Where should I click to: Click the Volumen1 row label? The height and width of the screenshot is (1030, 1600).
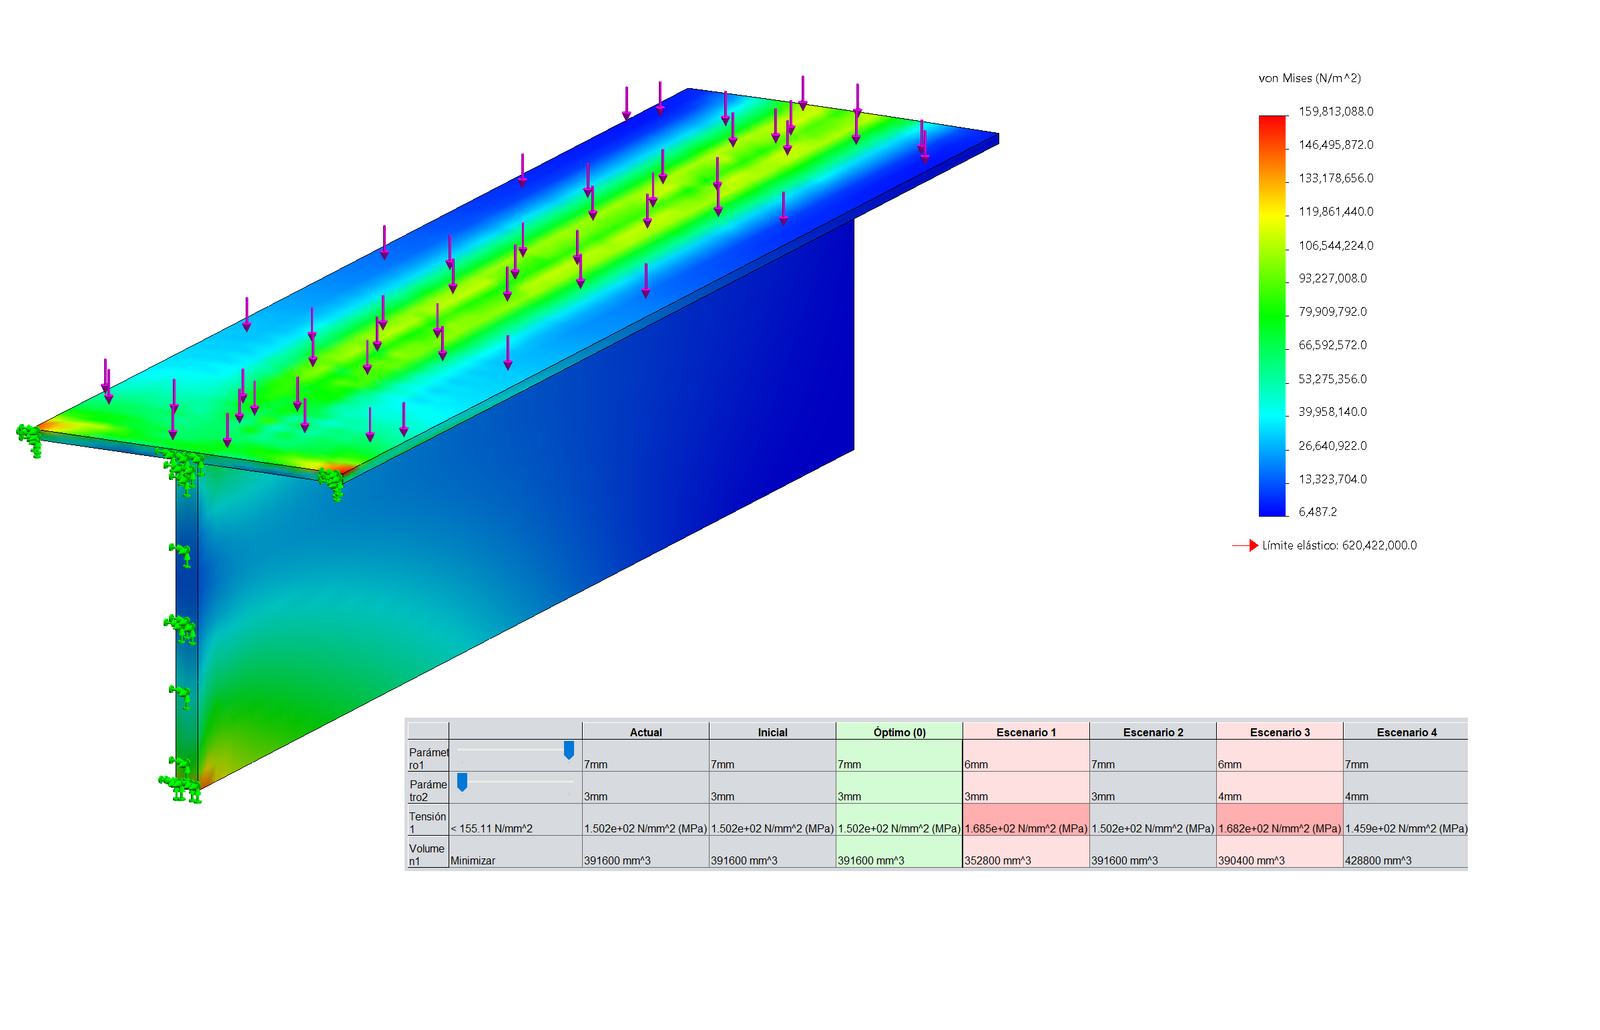[428, 854]
